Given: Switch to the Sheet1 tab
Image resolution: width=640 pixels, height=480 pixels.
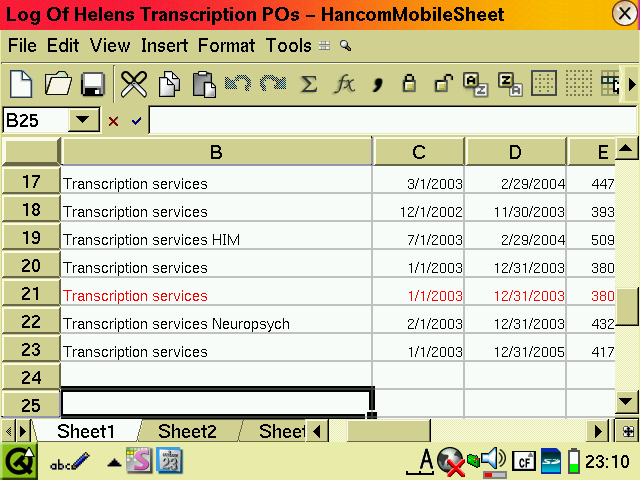Looking at the screenshot, I should pyautogui.click(x=86, y=431).
